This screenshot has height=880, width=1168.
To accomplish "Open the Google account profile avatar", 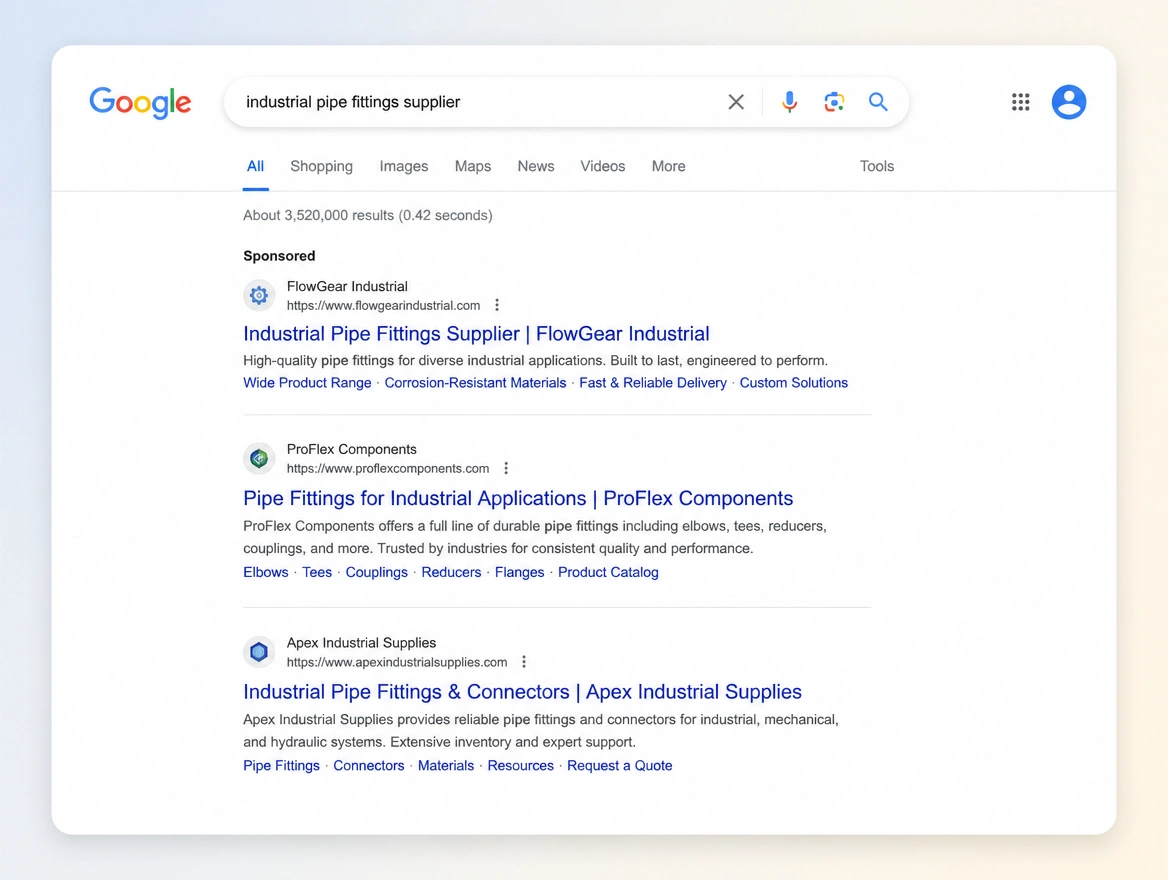I will 1069,102.
